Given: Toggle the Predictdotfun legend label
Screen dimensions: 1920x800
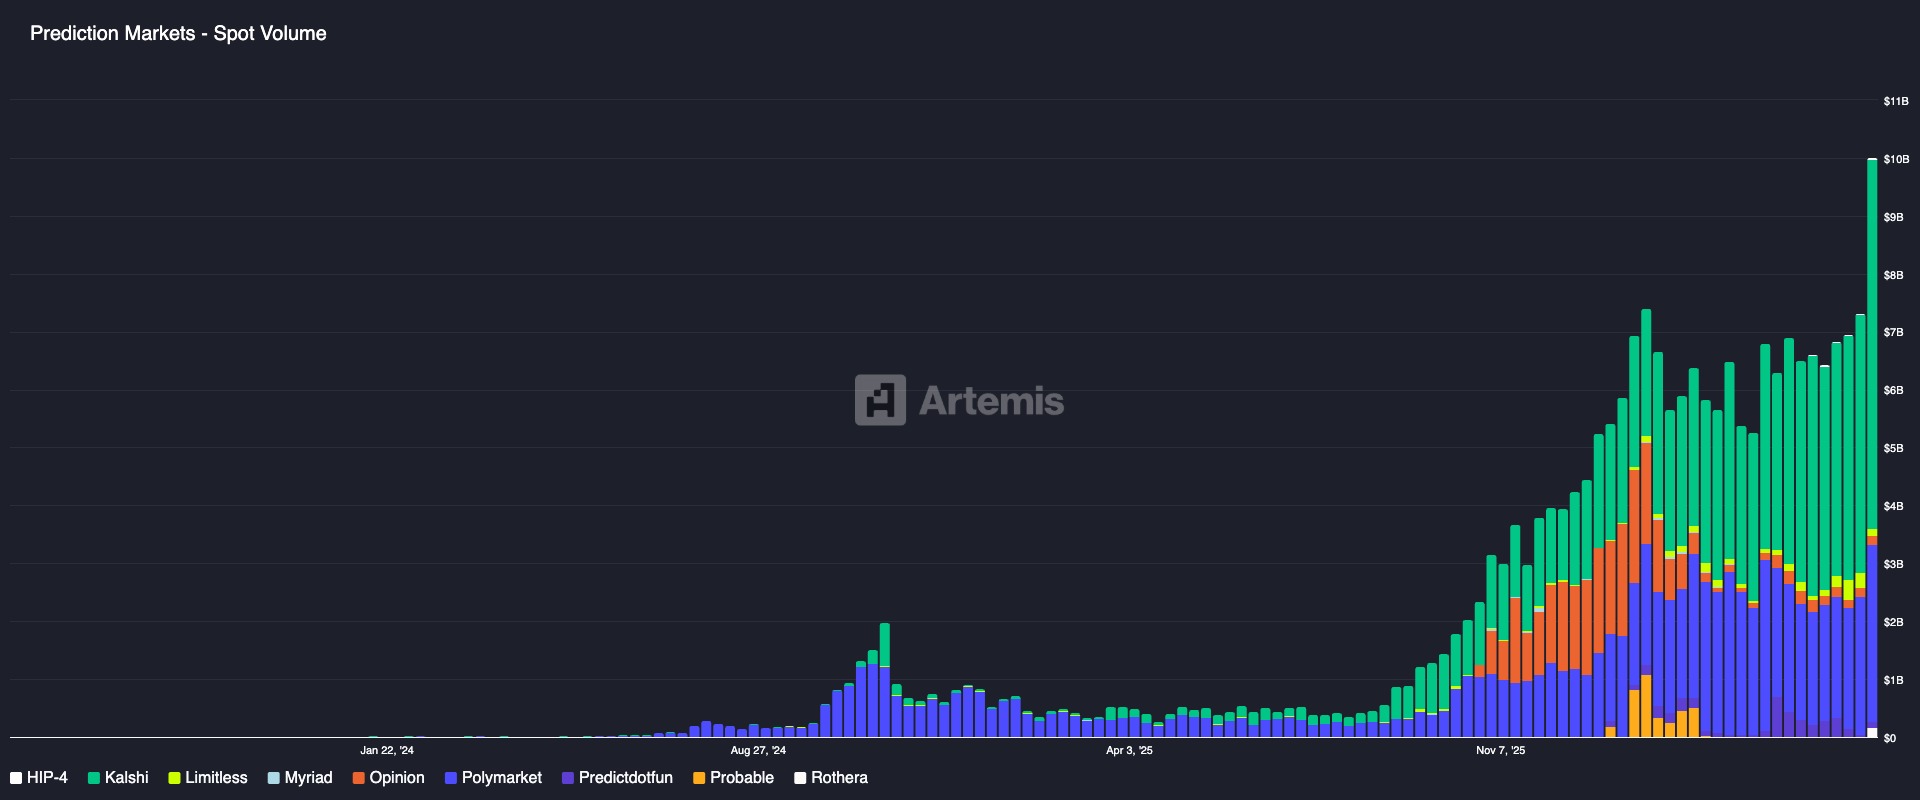Looking at the screenshot, I should (626, 778).
